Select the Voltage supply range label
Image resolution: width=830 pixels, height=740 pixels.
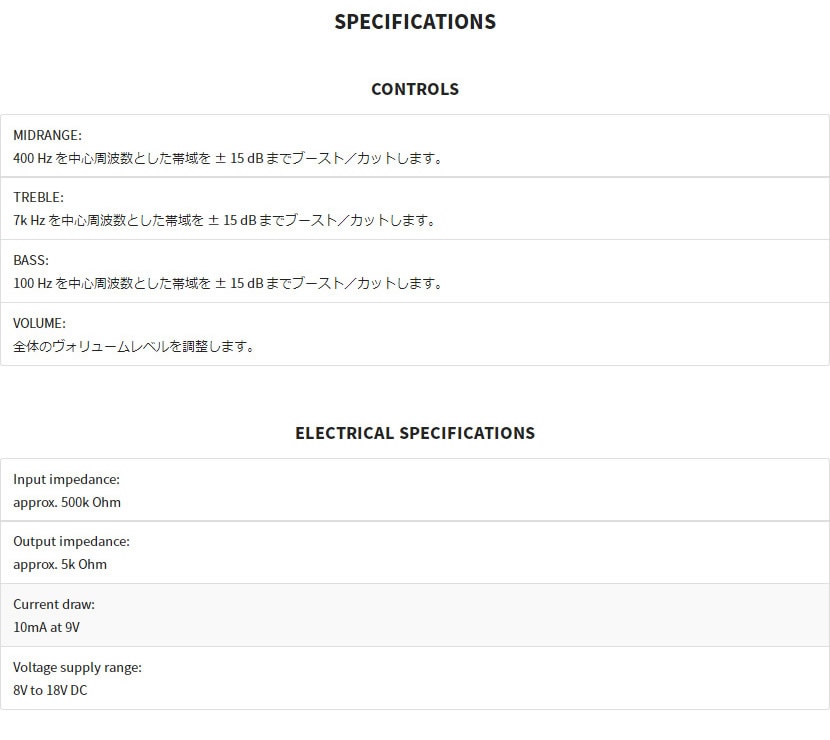[77, 668]
